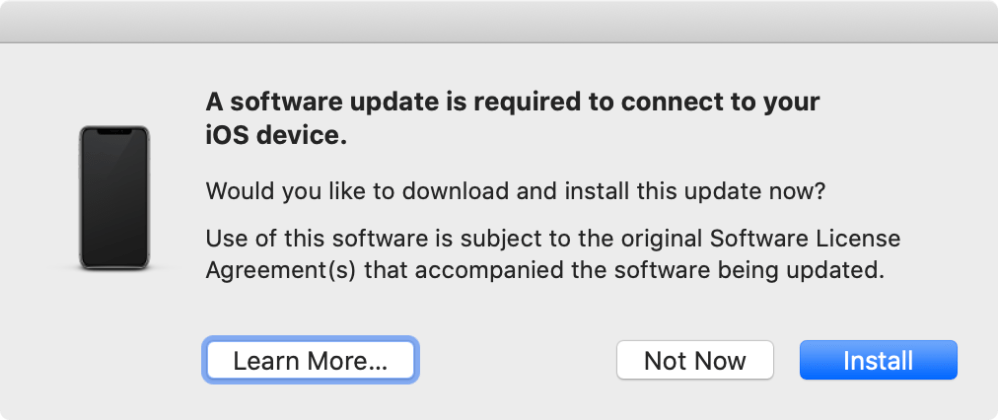Click empty space between Learn More and Not Now
Viewport: 998px width, 420px height.
pos(515,360)
